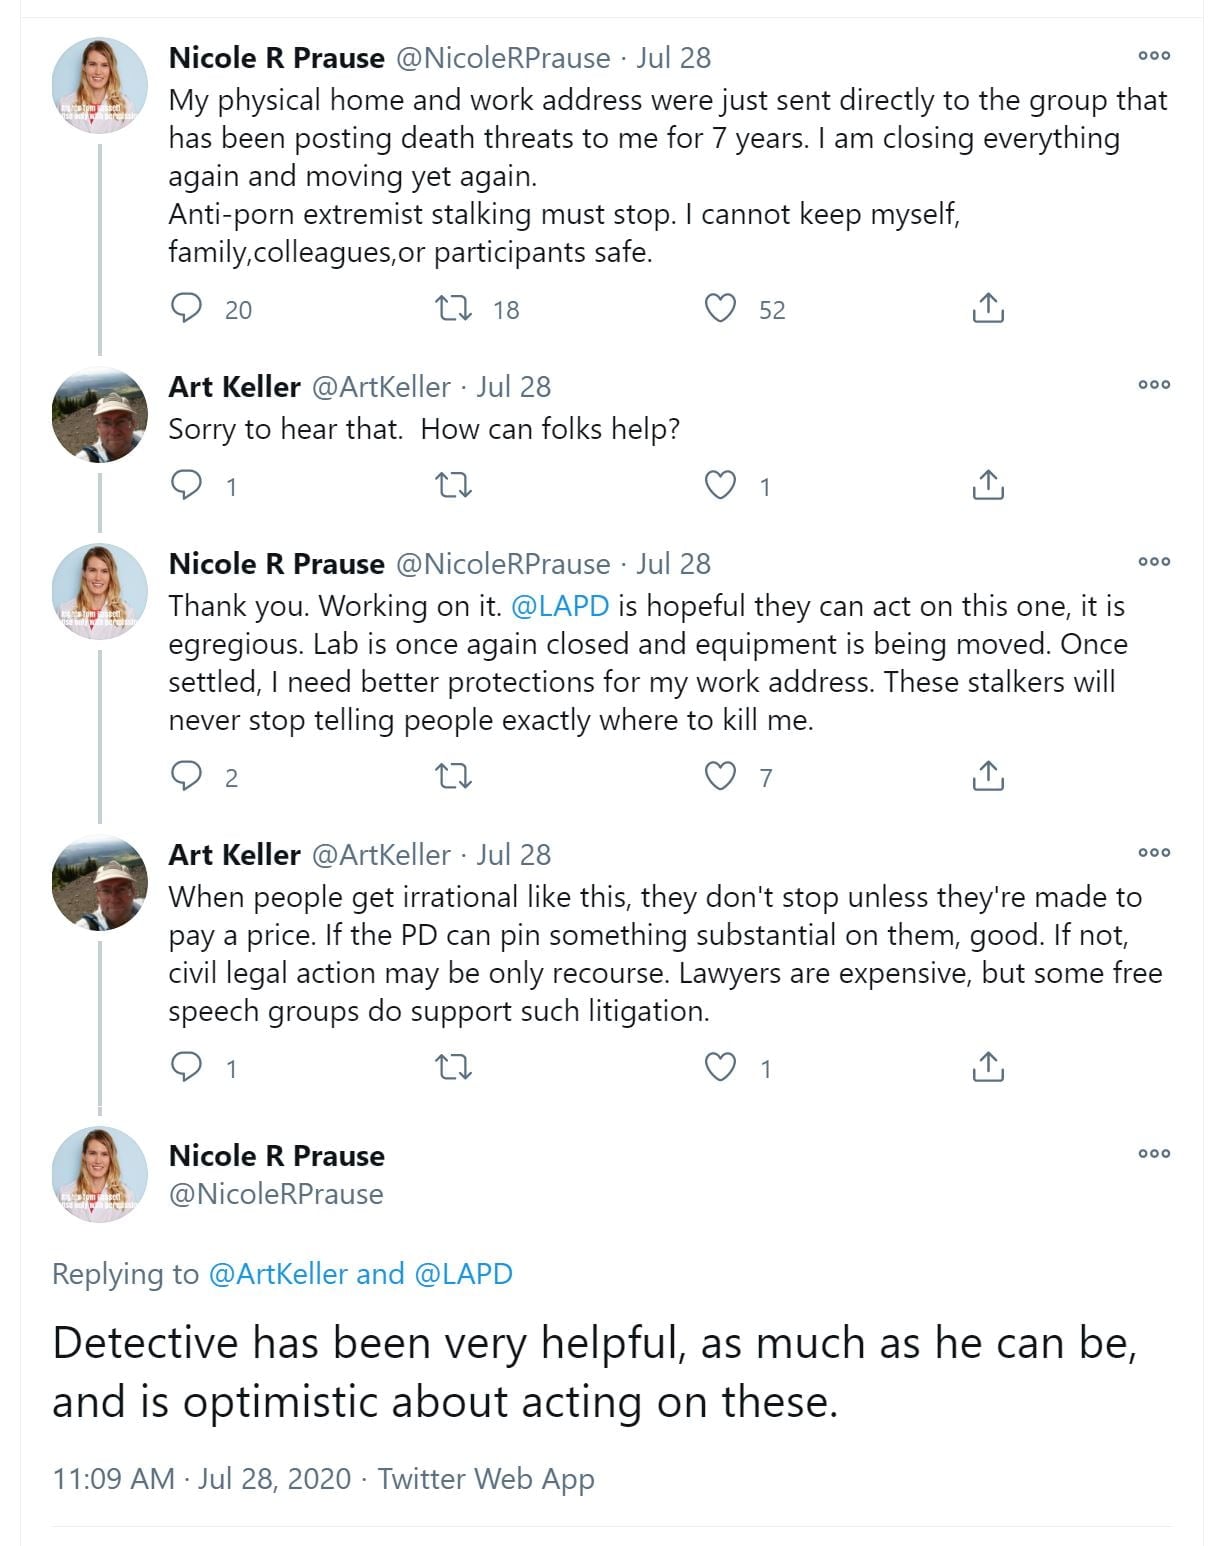Share Art Keller's civil legal action tweet
Viewport: 1217px width, 1546px height.
point(987,1067)
